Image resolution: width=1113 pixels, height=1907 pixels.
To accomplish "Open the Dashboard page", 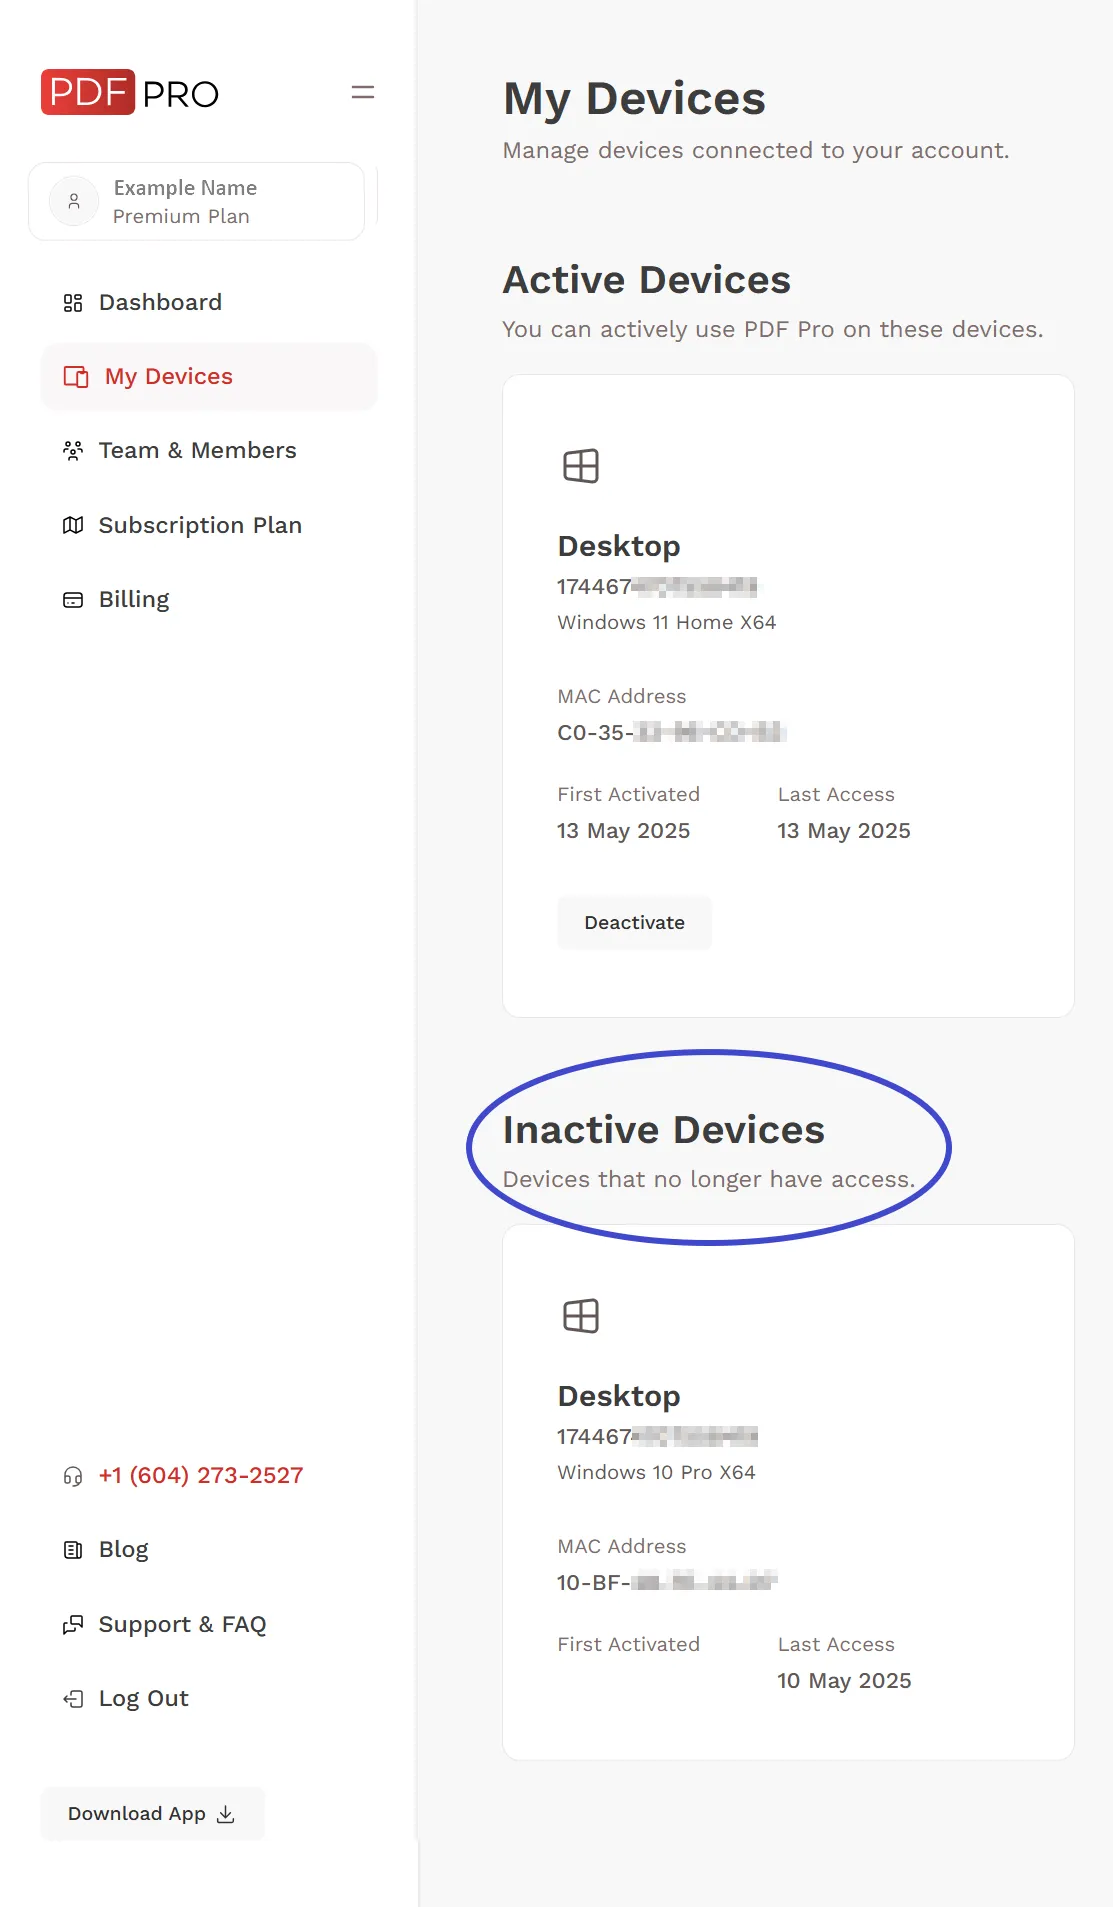I will (x=209, y=303).
